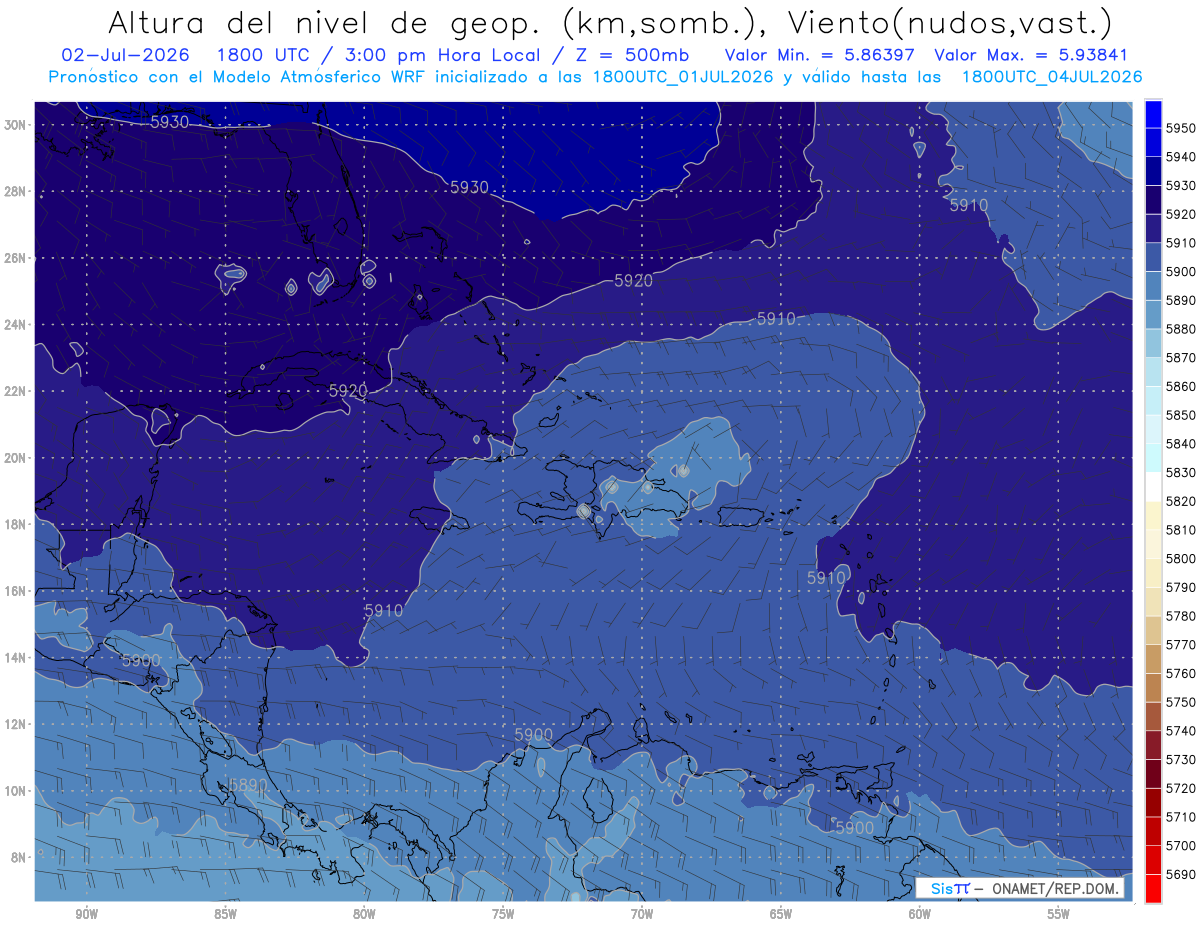
Task: Click the 70W longitude axis label
Action: click(642, 913)
